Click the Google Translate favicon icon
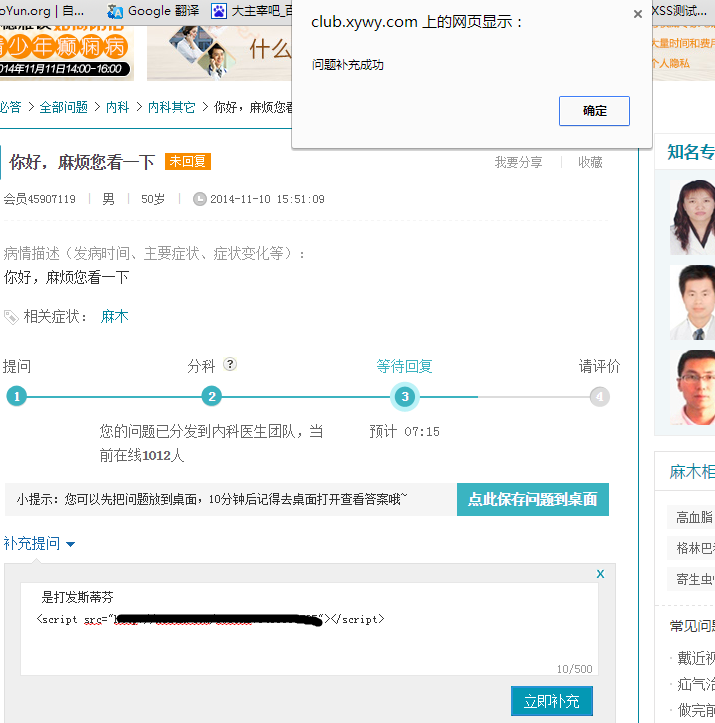 pyautogui.click(x=115, y=11)
